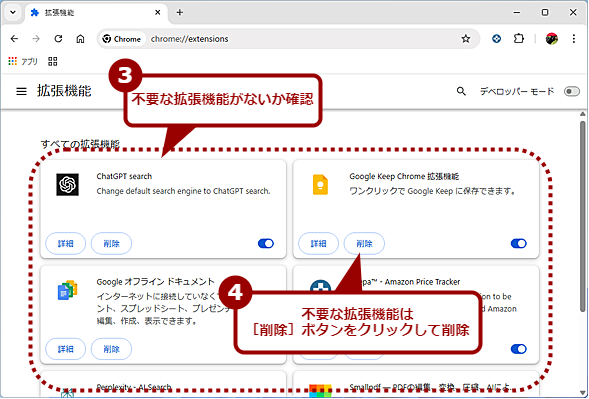Open a new tab with plus button
The image size is (589, 399).
pos(180,12)
